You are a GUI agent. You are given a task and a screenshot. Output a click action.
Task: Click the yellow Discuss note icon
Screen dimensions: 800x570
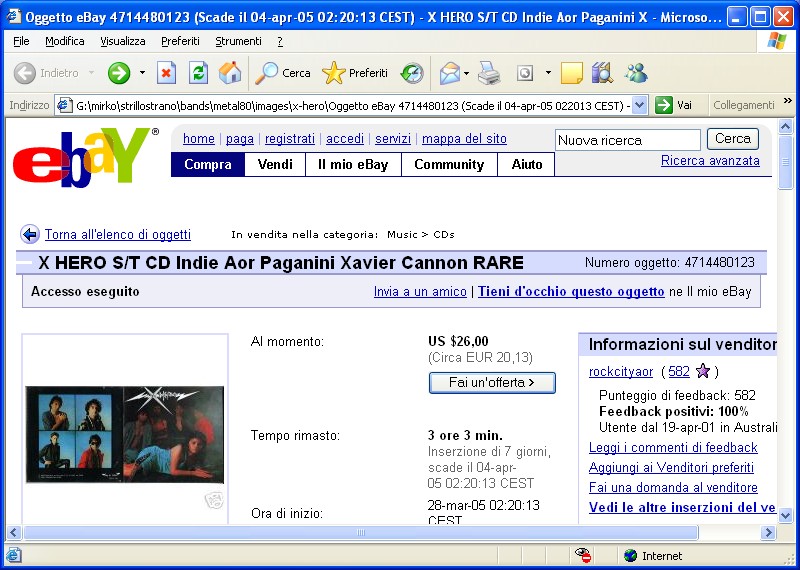(x=571, y=73)
